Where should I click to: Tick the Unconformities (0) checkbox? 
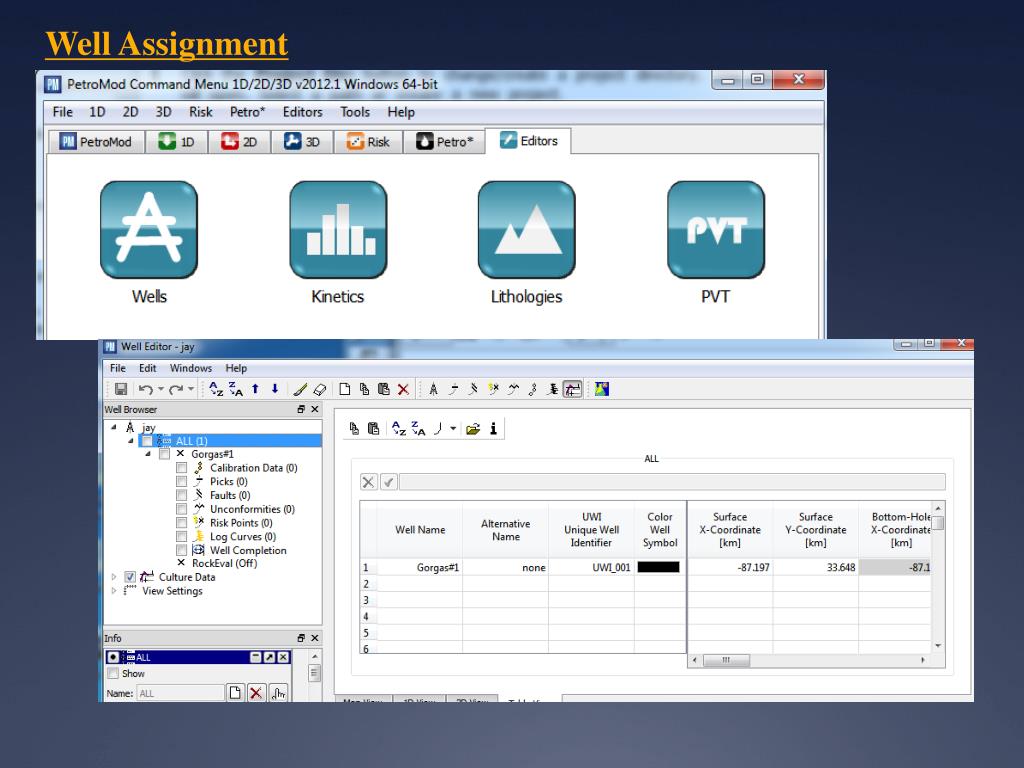point(182,509)
